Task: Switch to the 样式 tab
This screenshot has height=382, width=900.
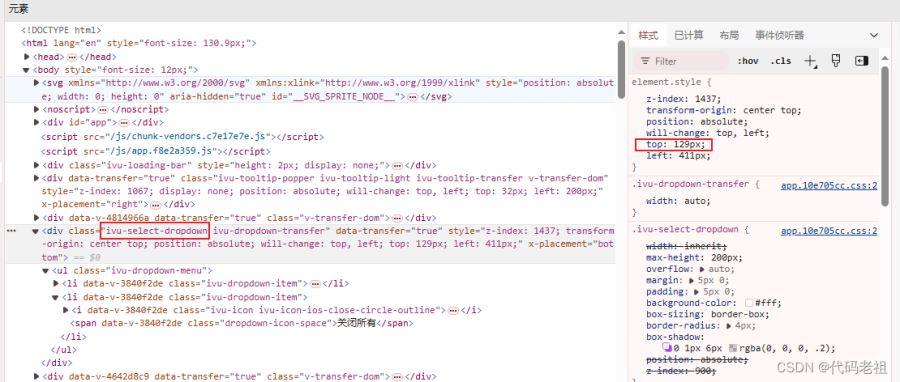Action: (648, 36)
